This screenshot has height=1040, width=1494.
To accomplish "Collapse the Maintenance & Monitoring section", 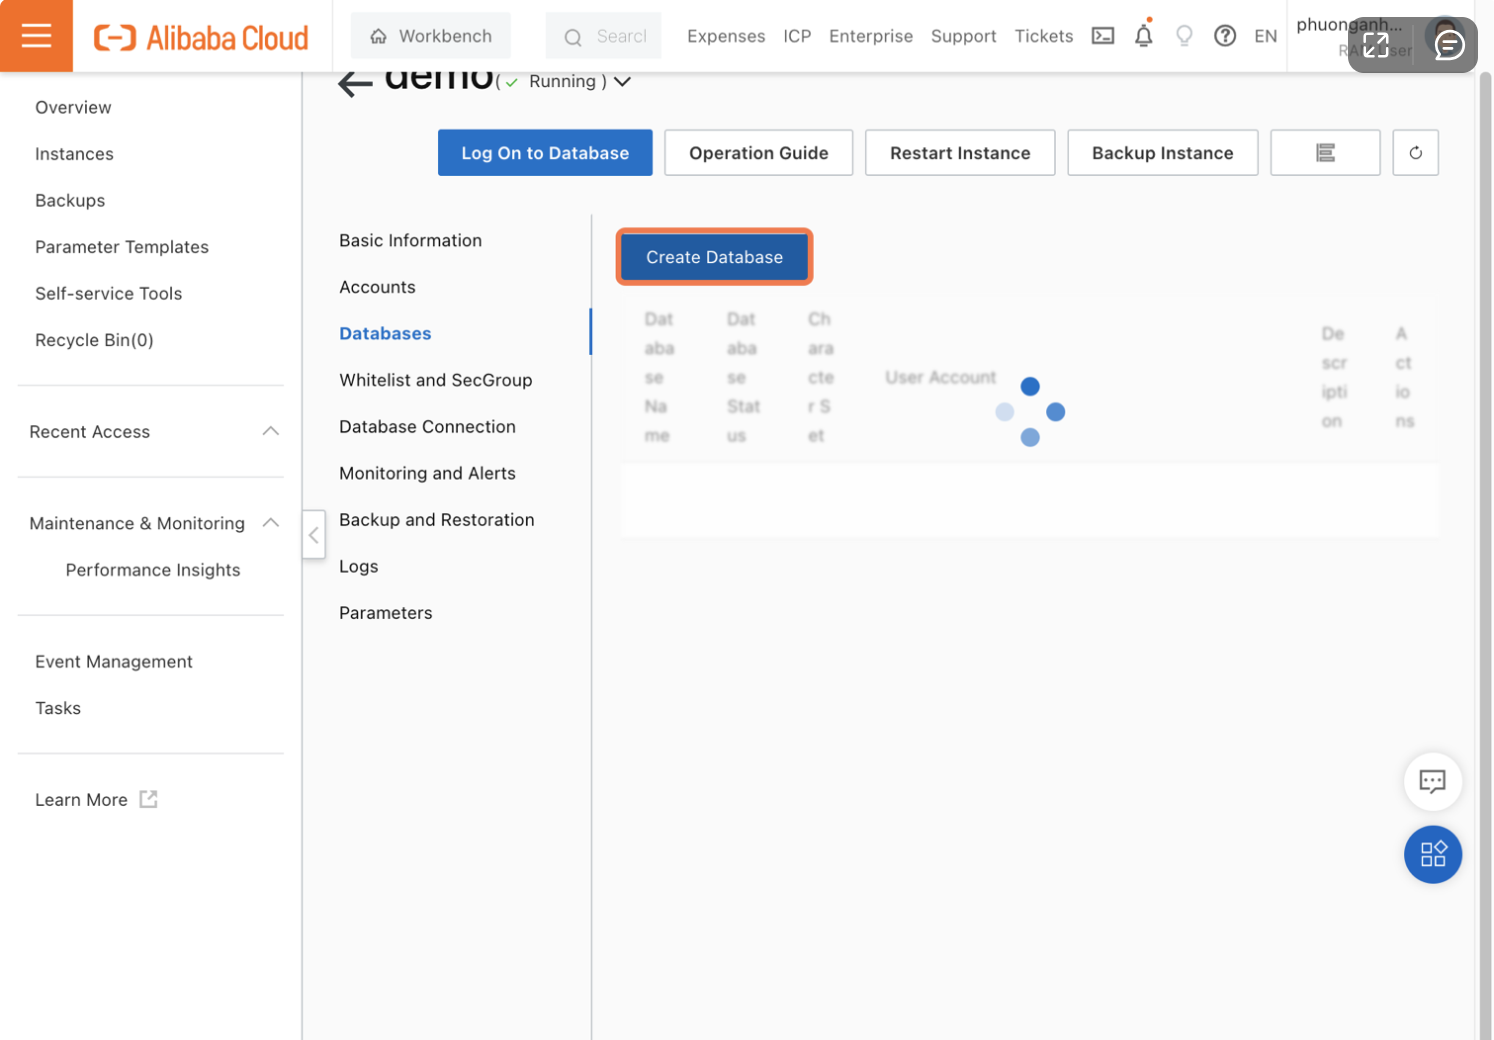I will point(270,522).
